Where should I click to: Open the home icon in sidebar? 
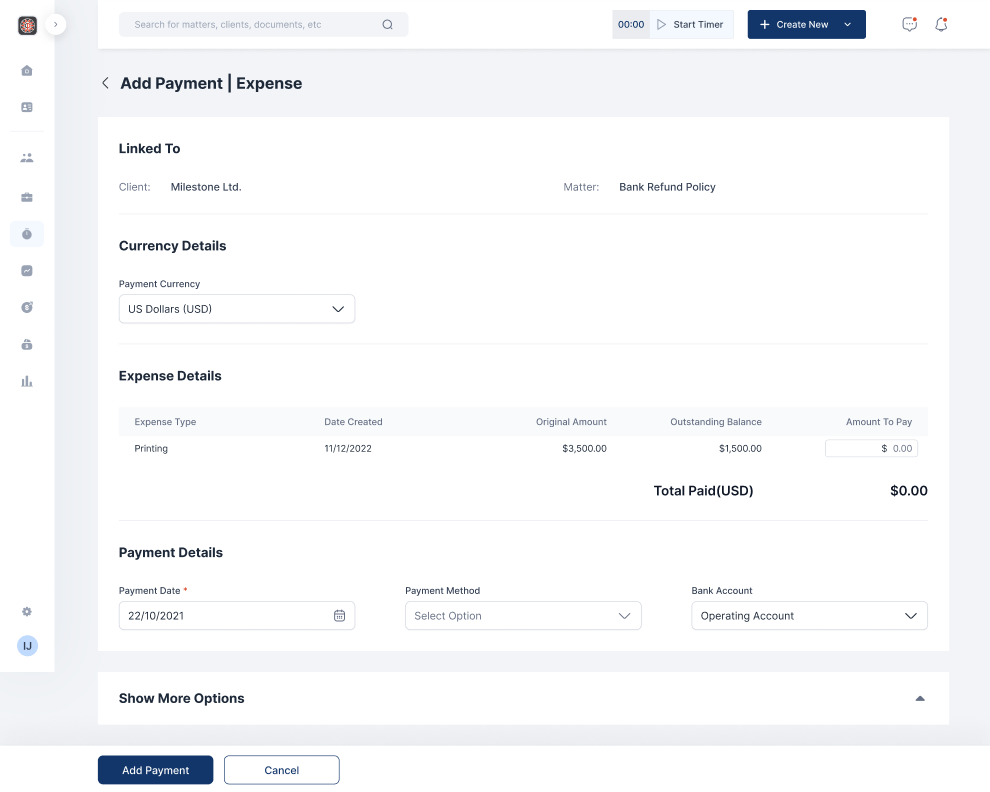tap(27, 70)
